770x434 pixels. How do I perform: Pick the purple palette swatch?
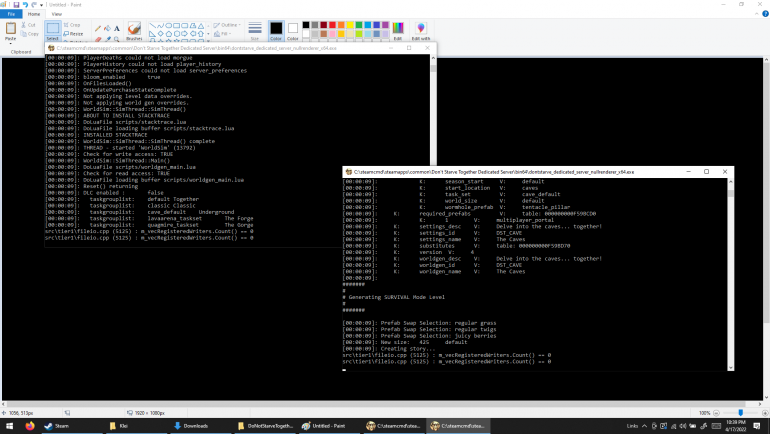click(x=385, y=25)
